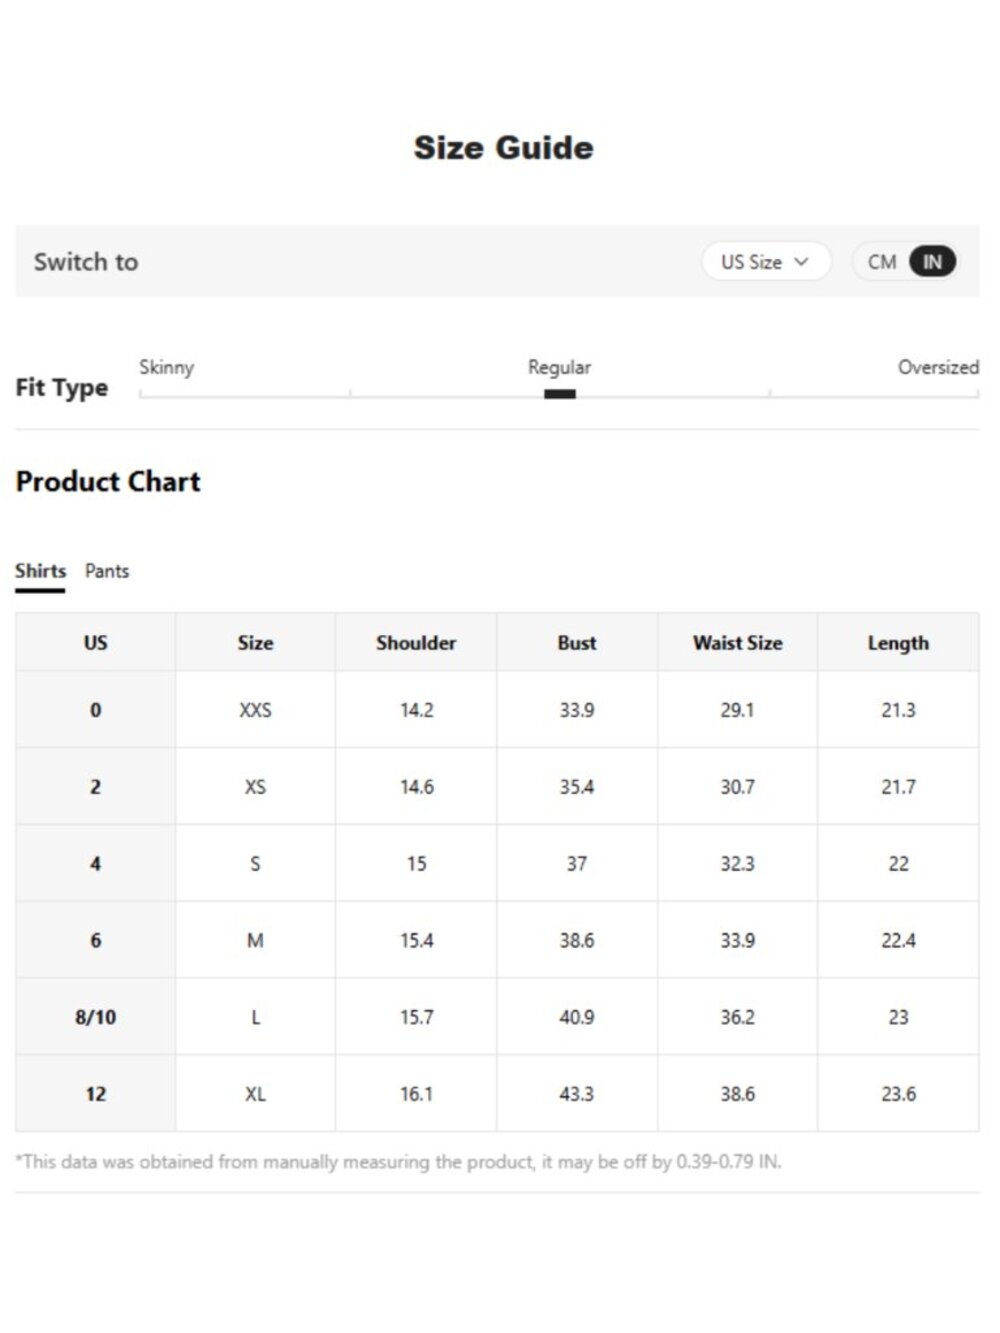Open the Pants tab
This screenshot has height=1333, width=1000.
pos(107,571)
